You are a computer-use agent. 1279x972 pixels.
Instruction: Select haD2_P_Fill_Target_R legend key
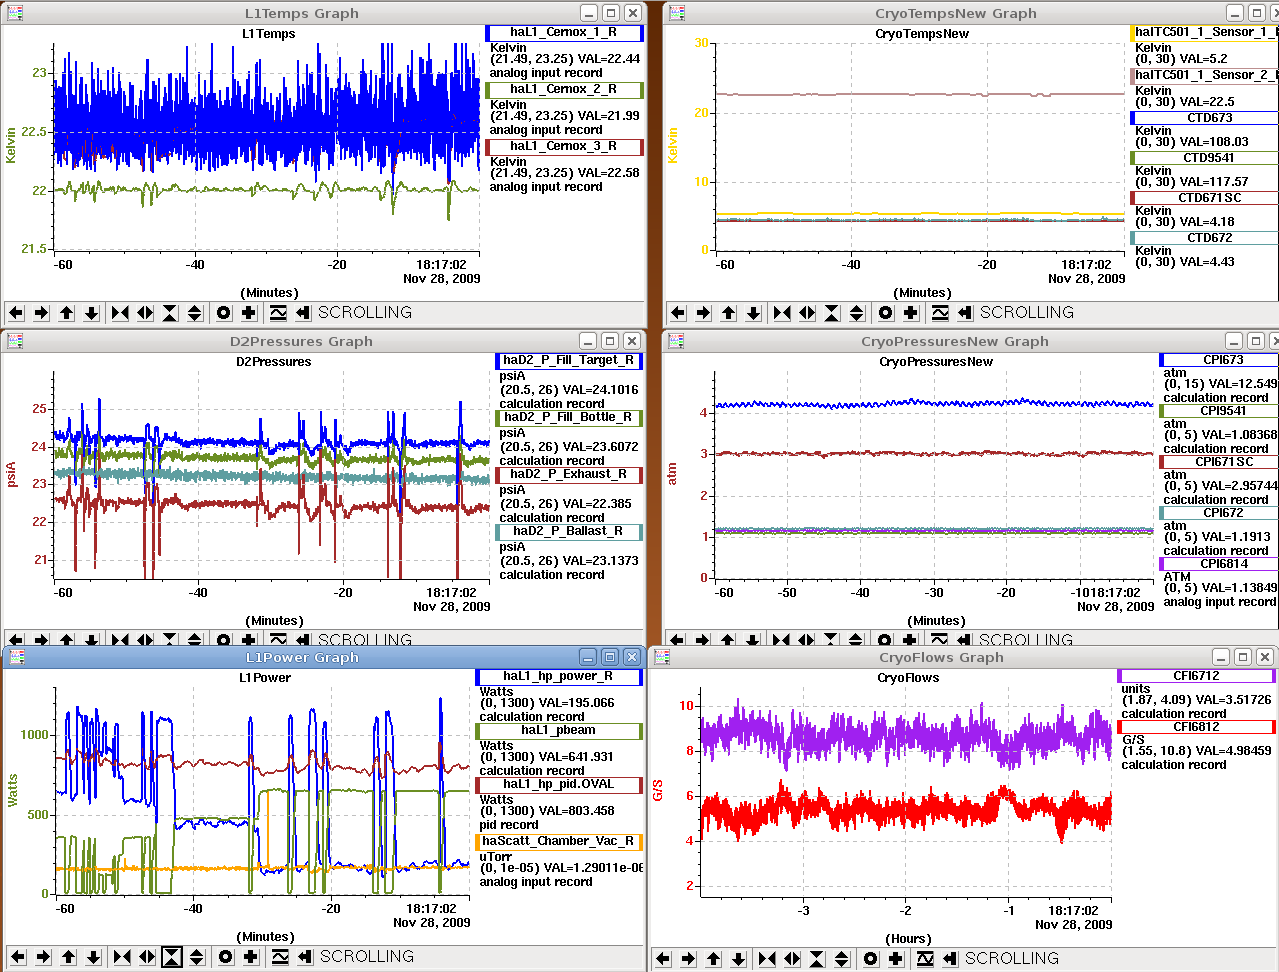pos(569,361)
